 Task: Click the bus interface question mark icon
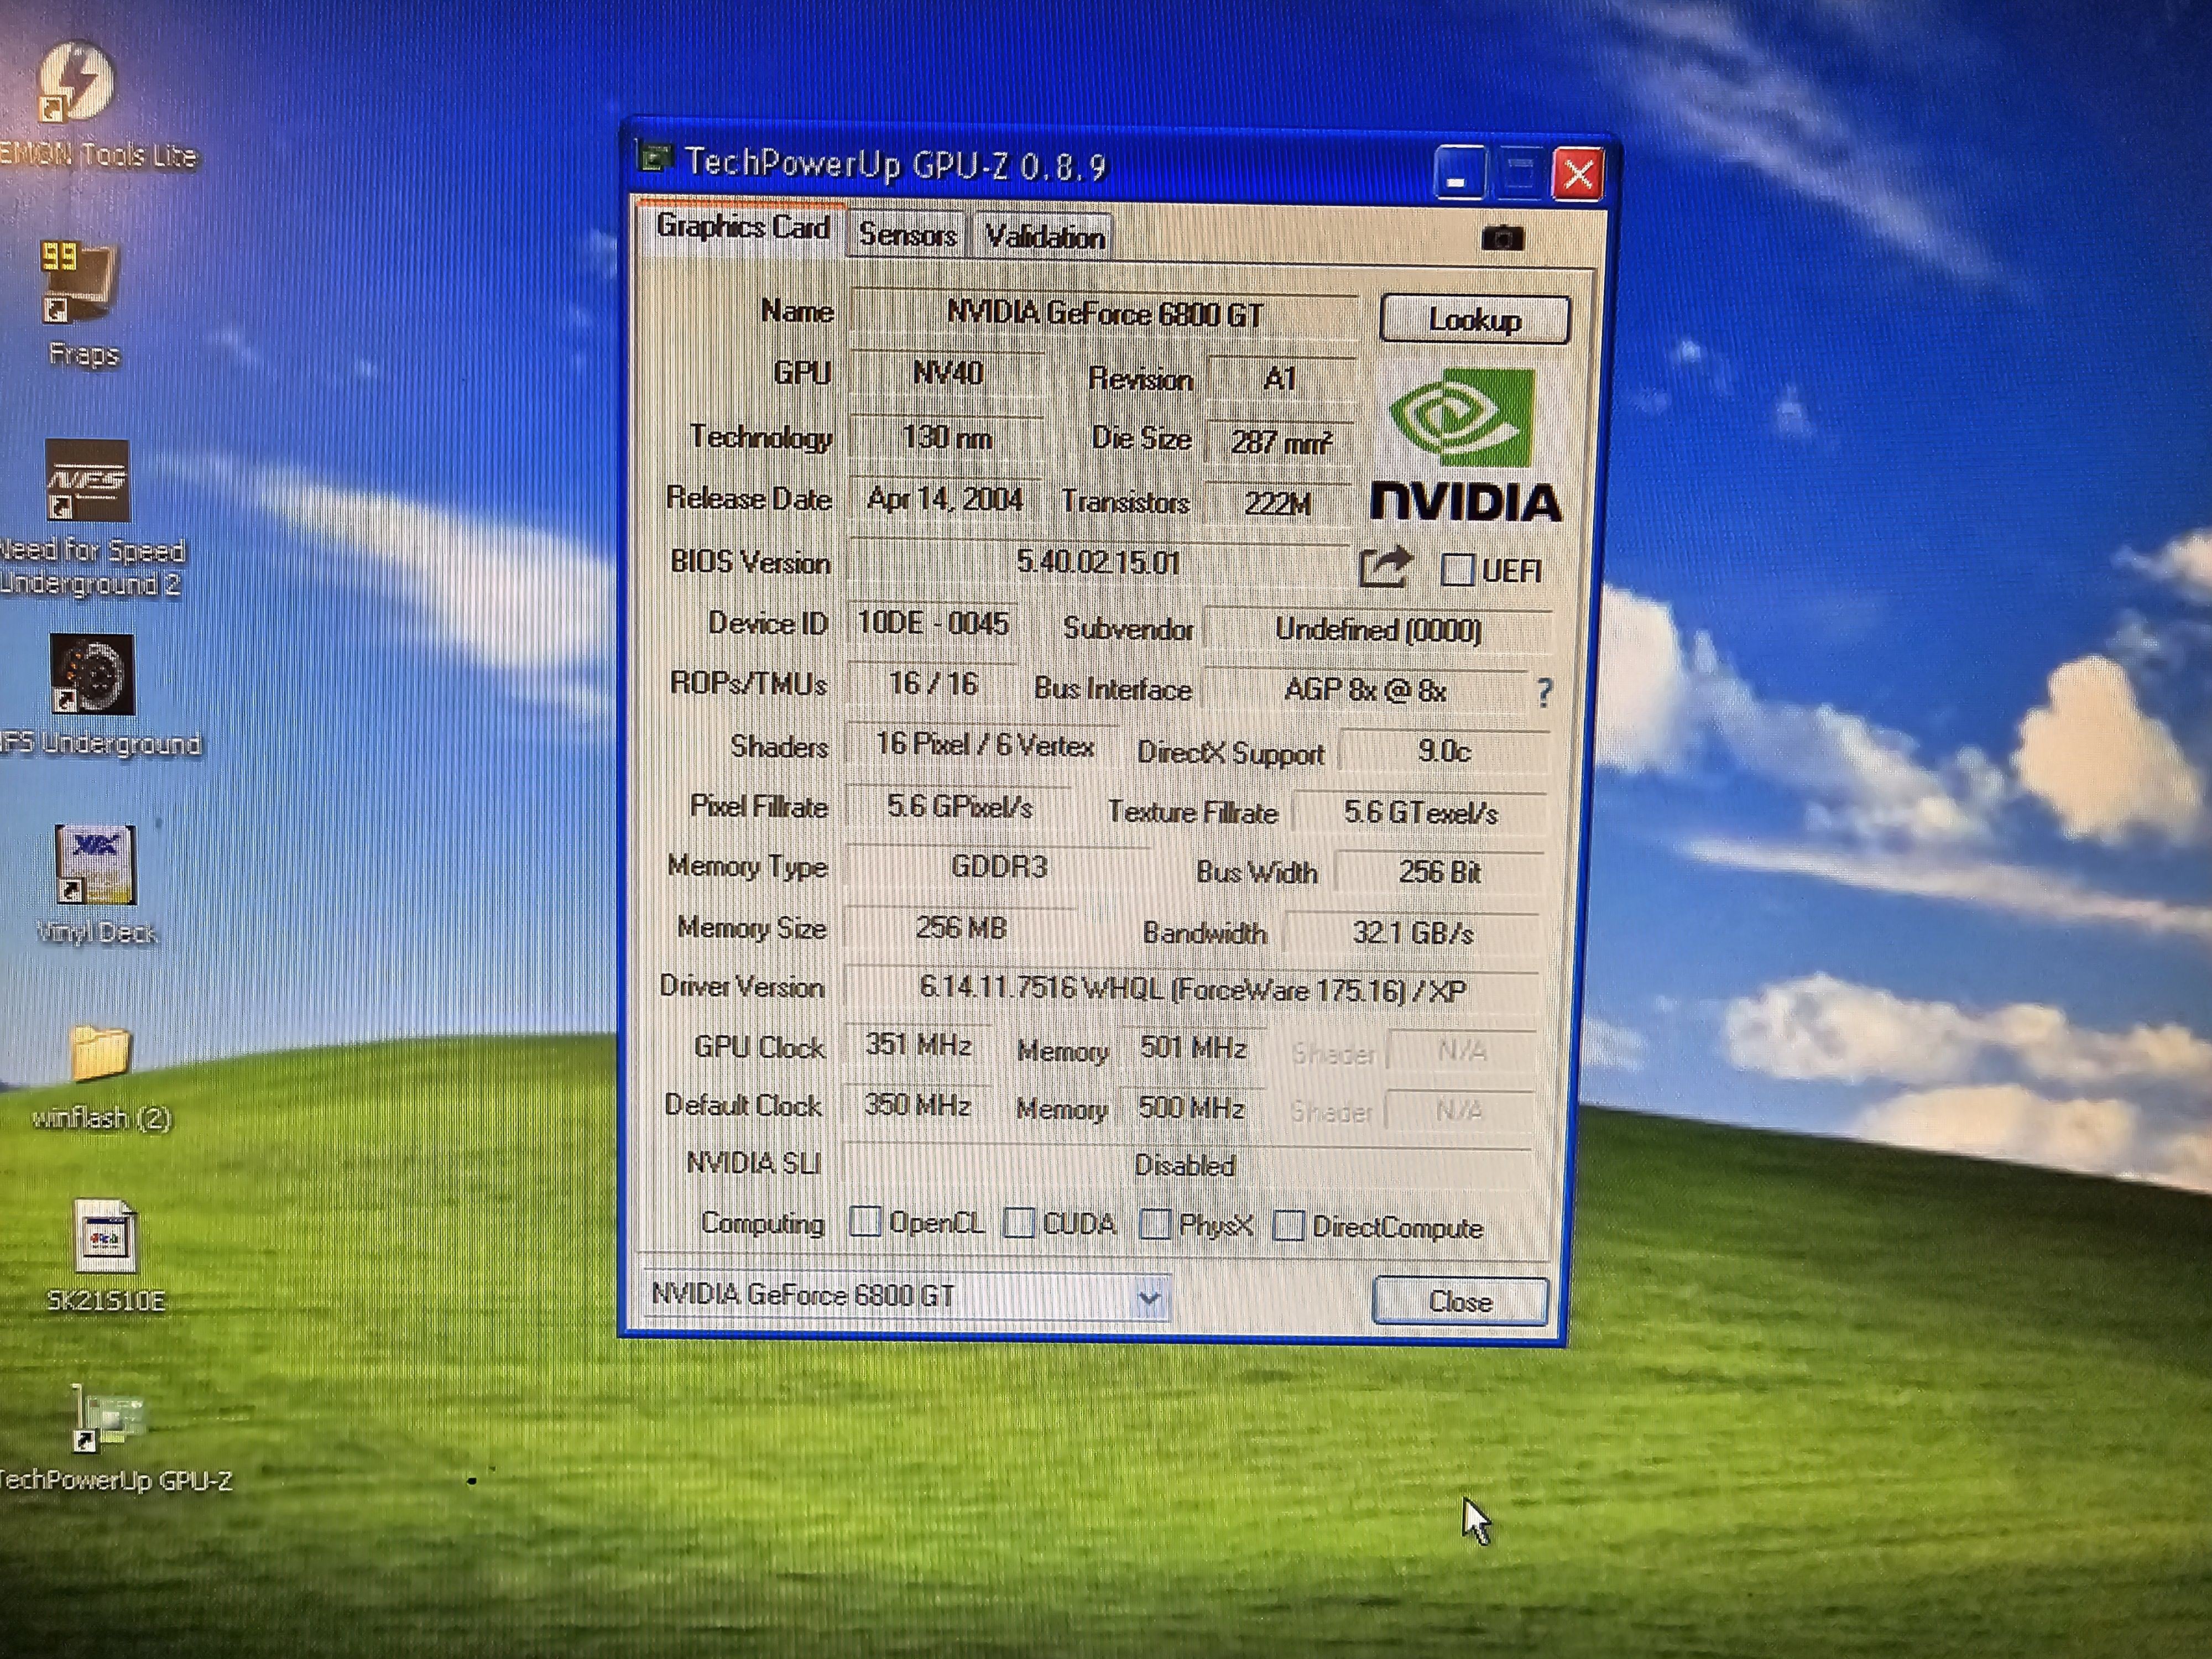pos(1544,692)
